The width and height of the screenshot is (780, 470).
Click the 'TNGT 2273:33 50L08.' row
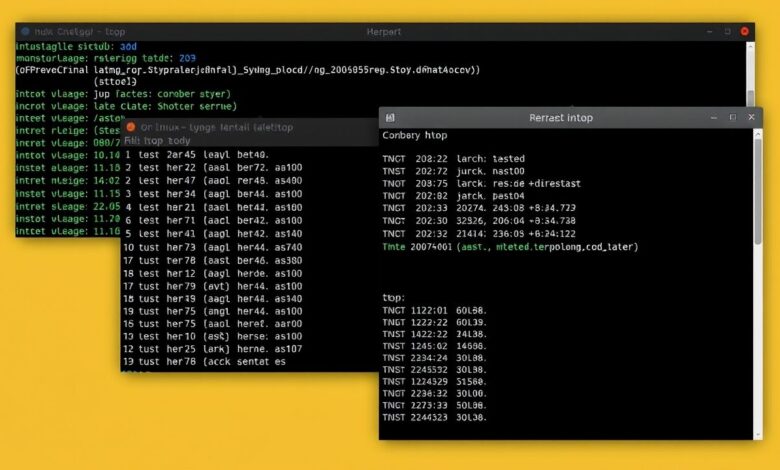[434, 405]
